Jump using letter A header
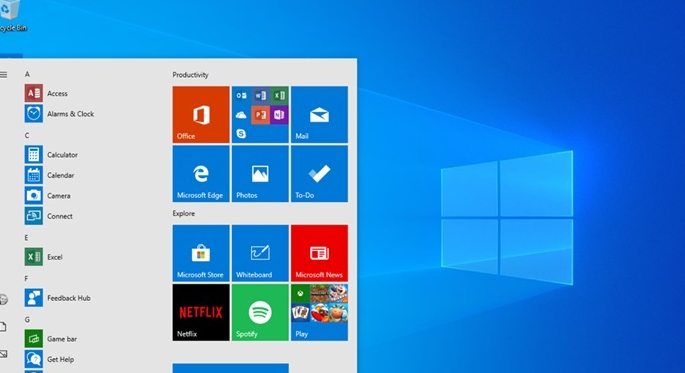Viewport: 685px width, 373px height. pos(27,74)
